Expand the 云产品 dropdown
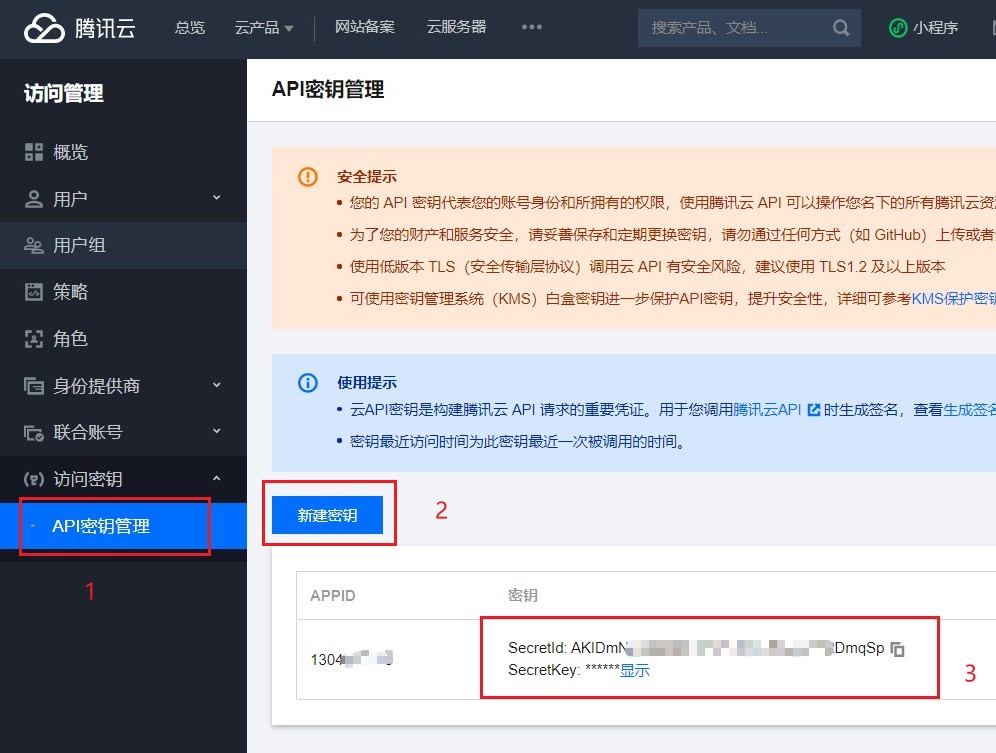This screenshot has width=996, height=753. pos(264,27)
